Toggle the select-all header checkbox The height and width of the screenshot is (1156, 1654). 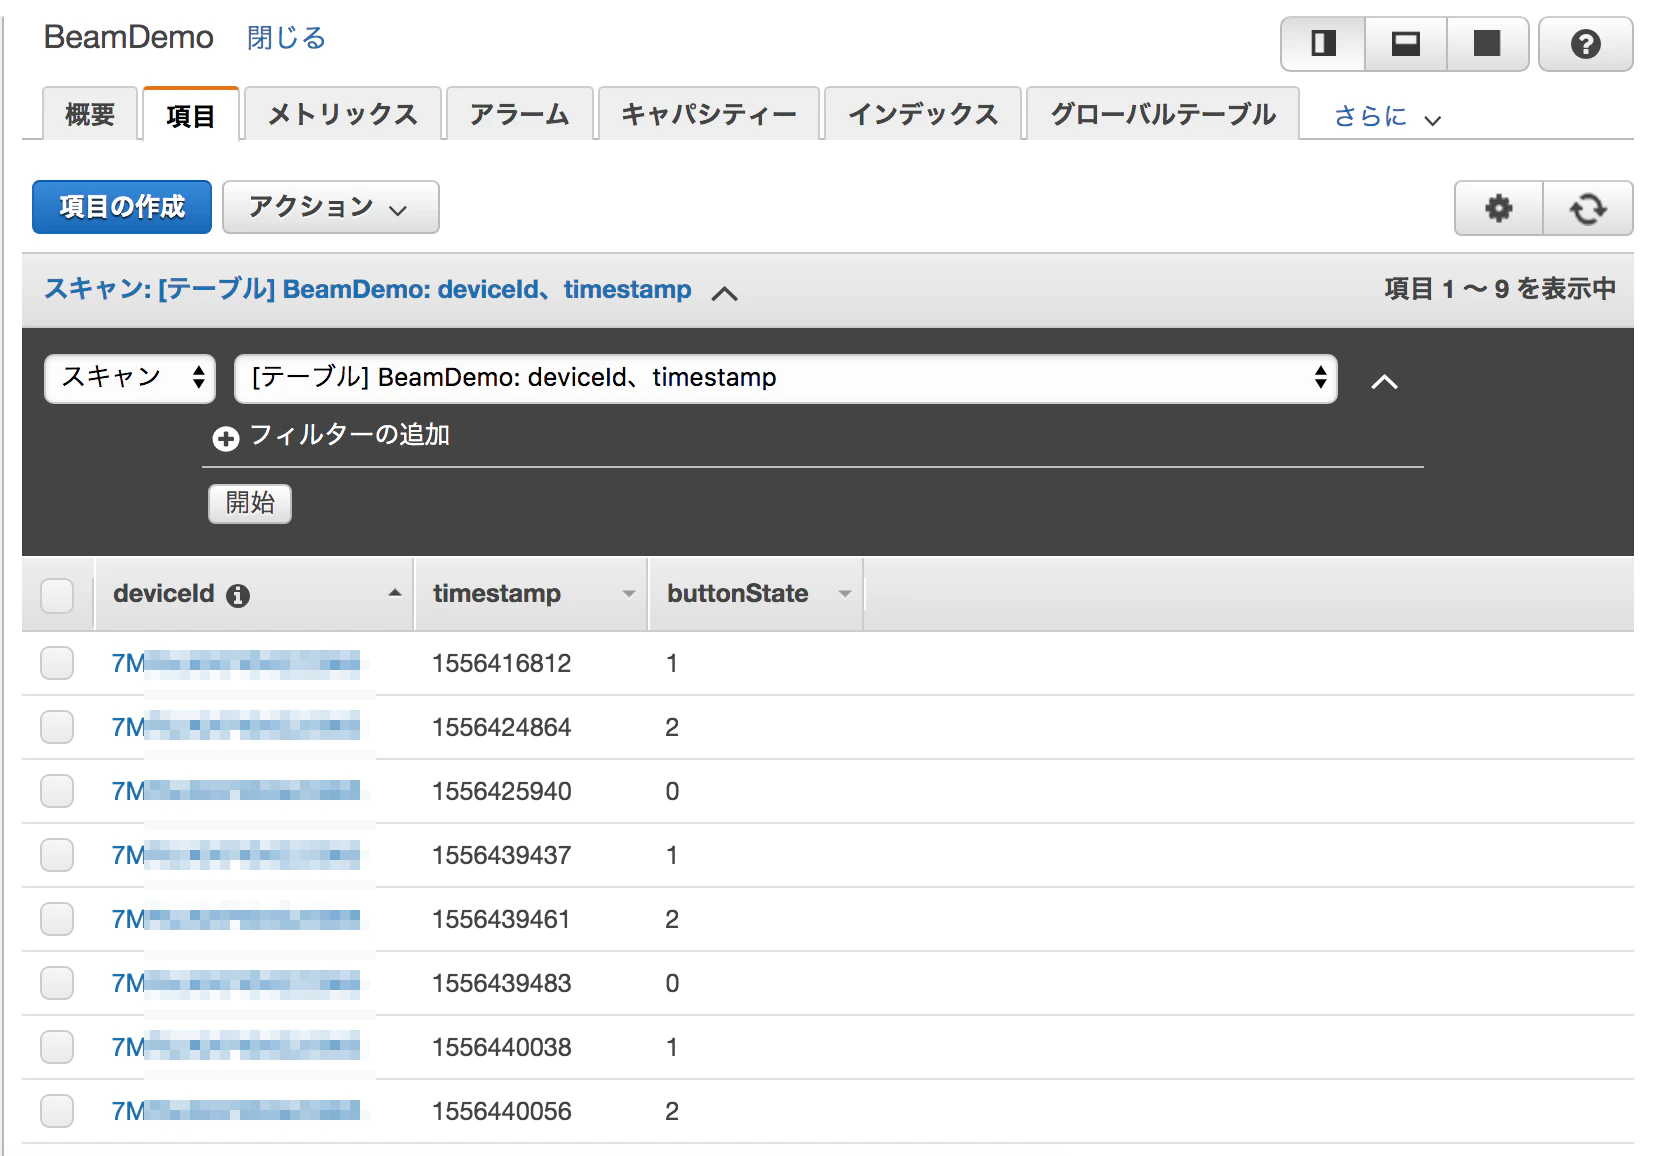[57, 595]
